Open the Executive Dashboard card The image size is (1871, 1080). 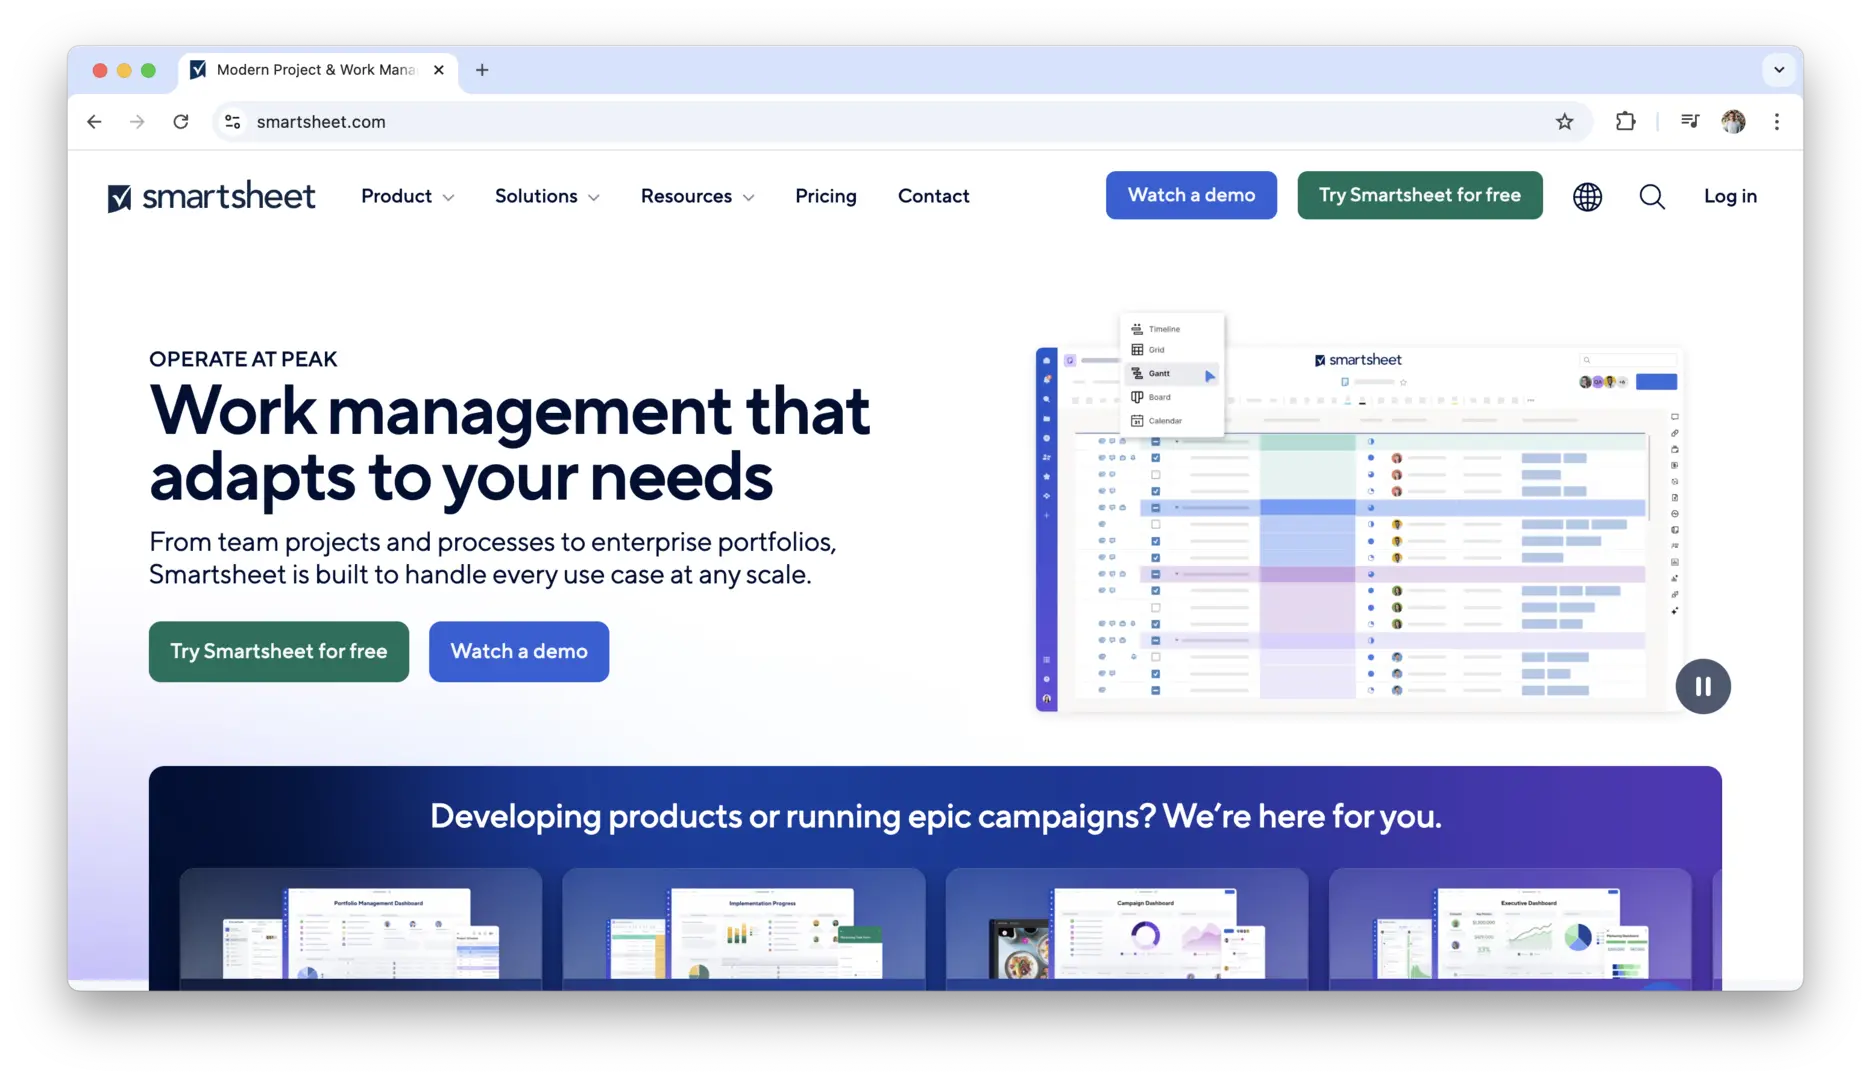[x=1510, y=929]
